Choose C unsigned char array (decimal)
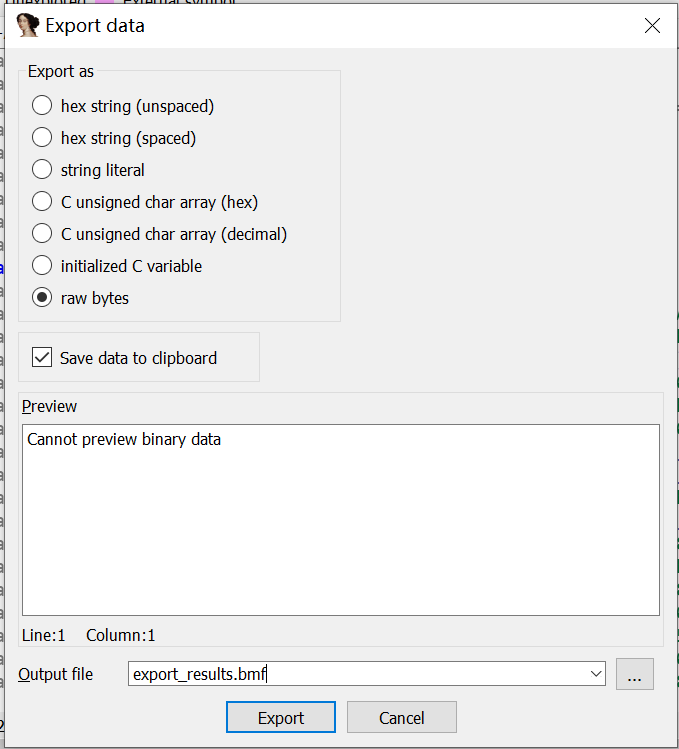 (42, 234)
